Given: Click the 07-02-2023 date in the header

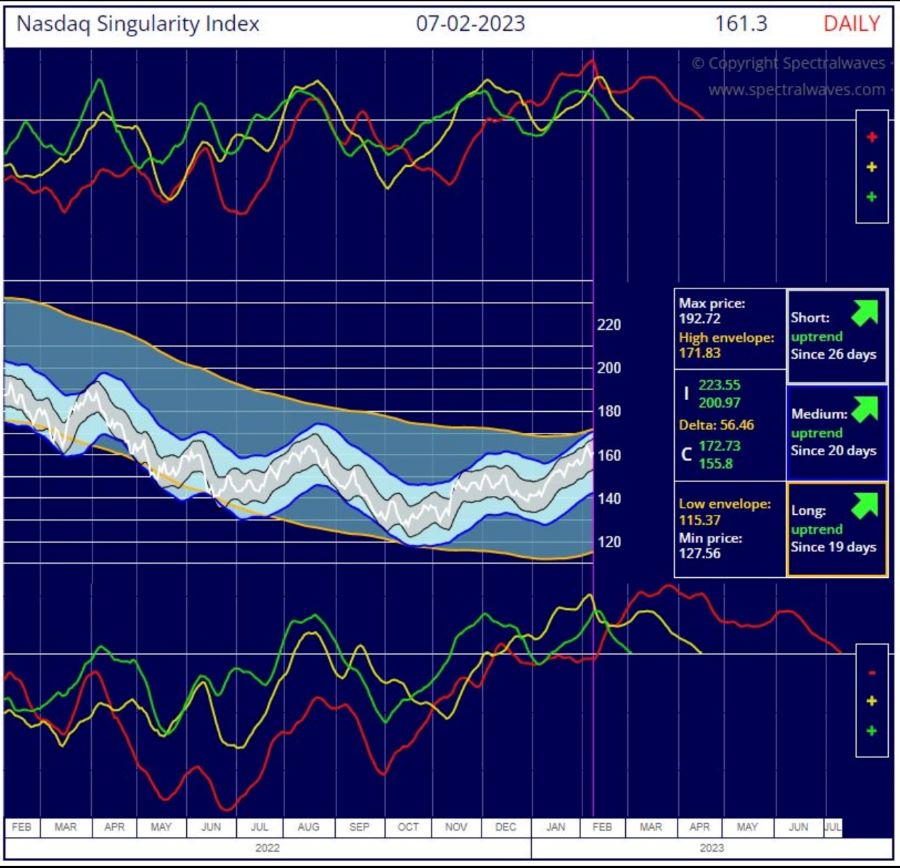Looking at the screenshot, I should 470,24.
